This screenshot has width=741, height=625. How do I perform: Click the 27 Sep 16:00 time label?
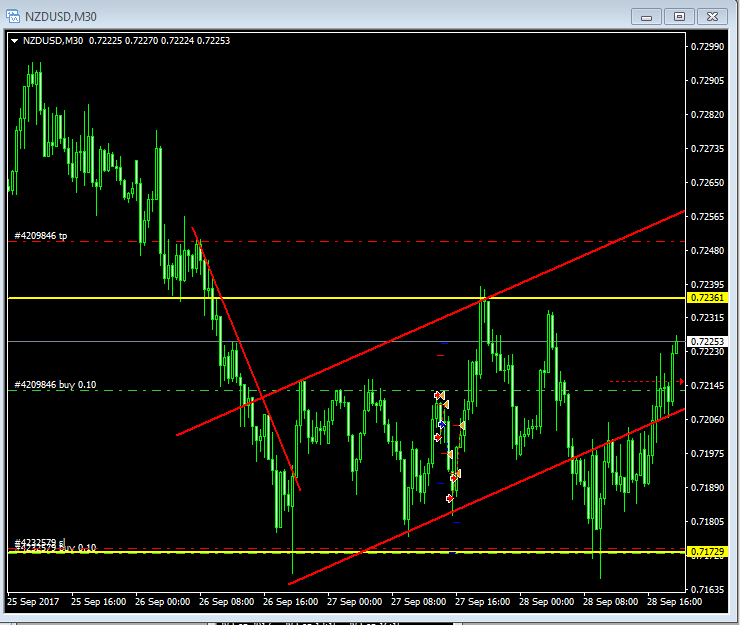[x=483, y=602]
